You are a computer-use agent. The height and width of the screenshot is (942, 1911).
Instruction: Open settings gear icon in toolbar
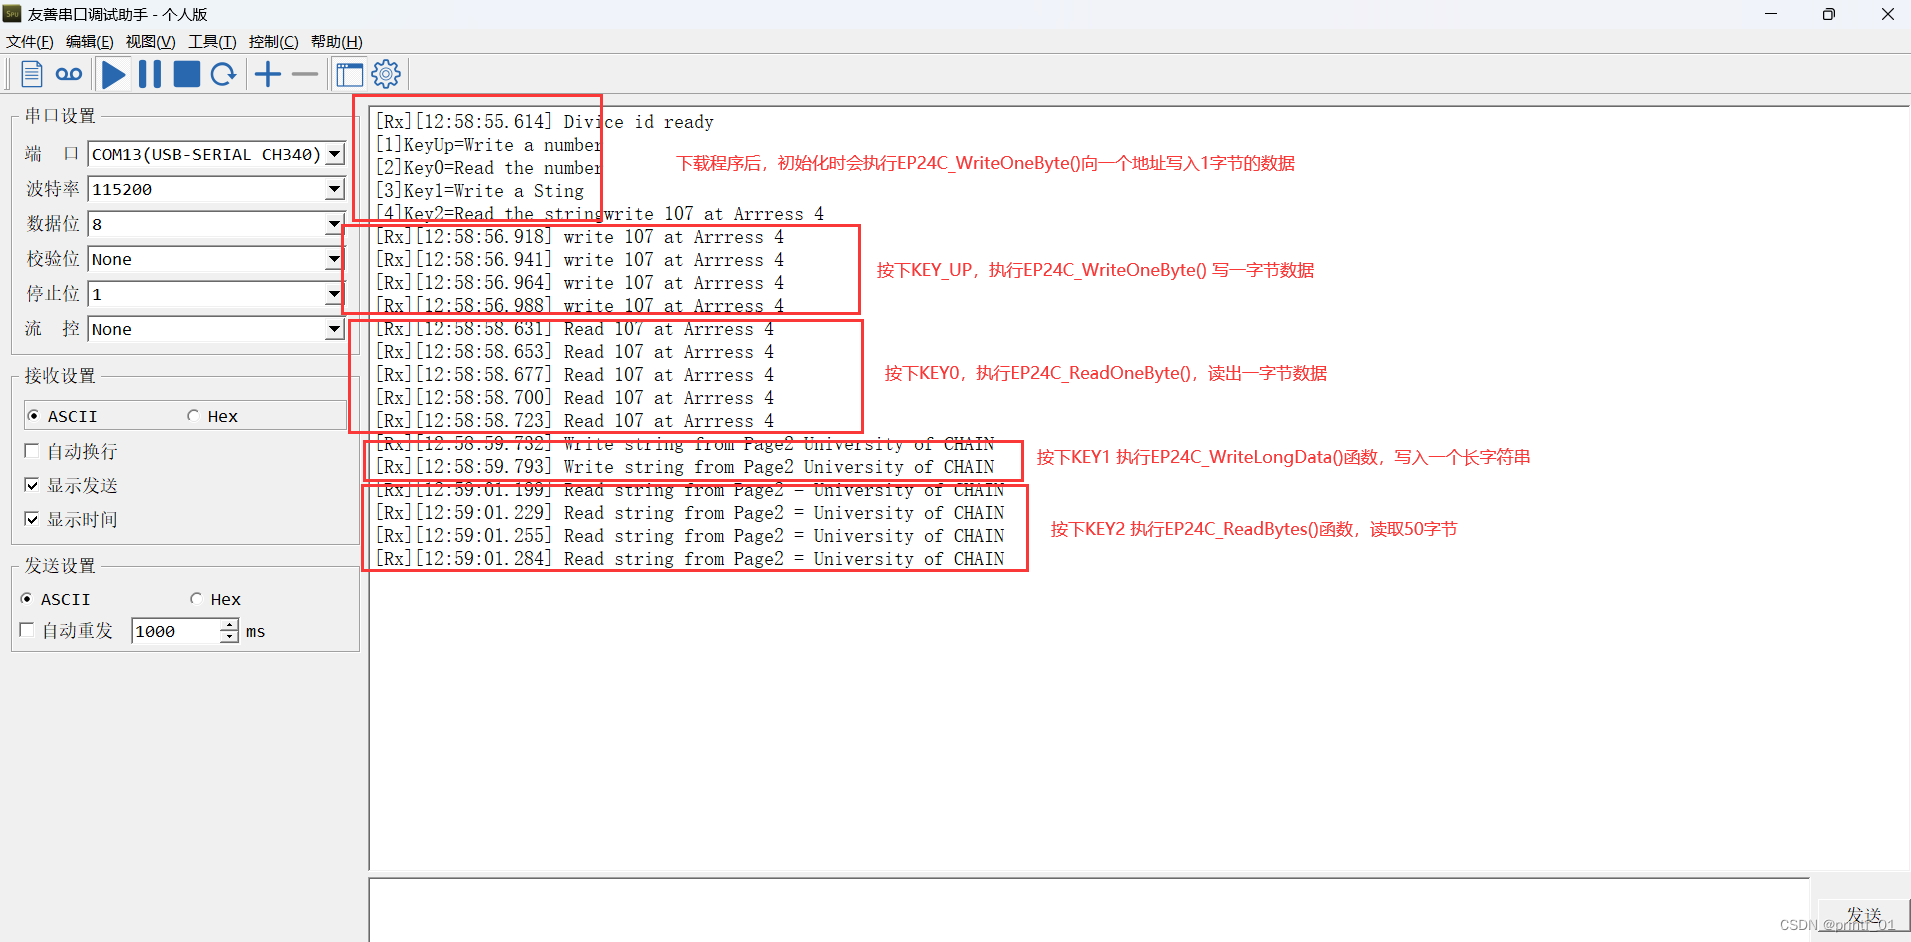click(x=386, y=74)
